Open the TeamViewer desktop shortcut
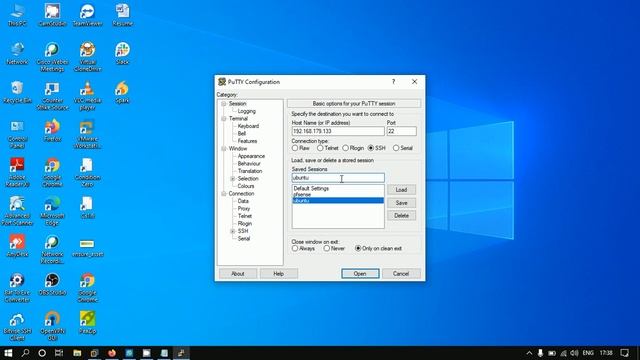Screen dimensions: 640x360 [x=87, y=15]
